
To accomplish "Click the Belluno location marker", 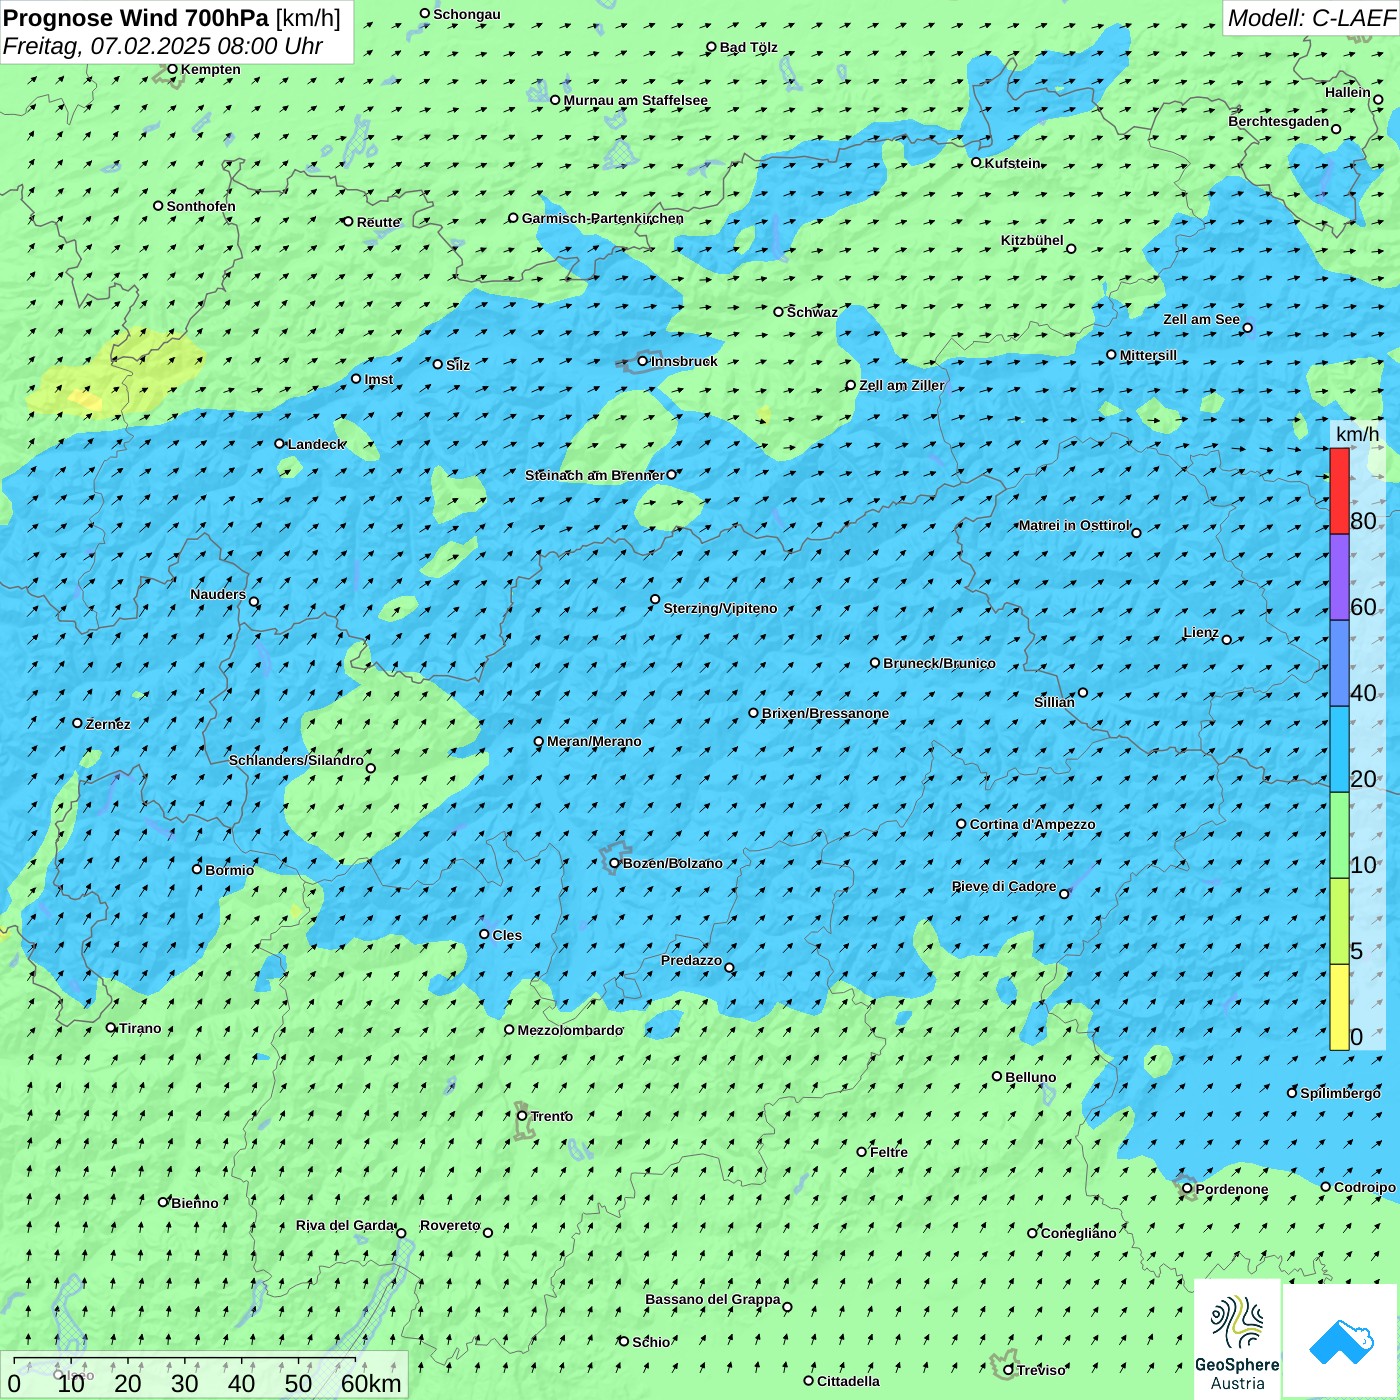I will (x=997, y=1076).
